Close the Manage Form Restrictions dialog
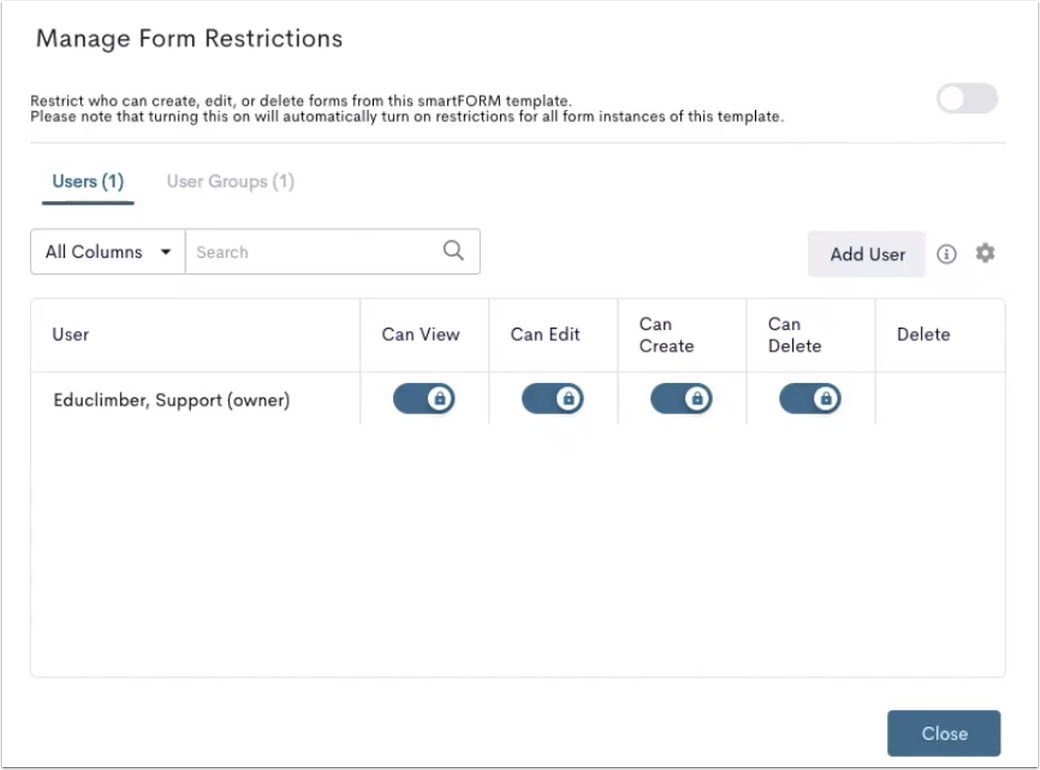Screen dimensions: 1040x770 (944, 734)
